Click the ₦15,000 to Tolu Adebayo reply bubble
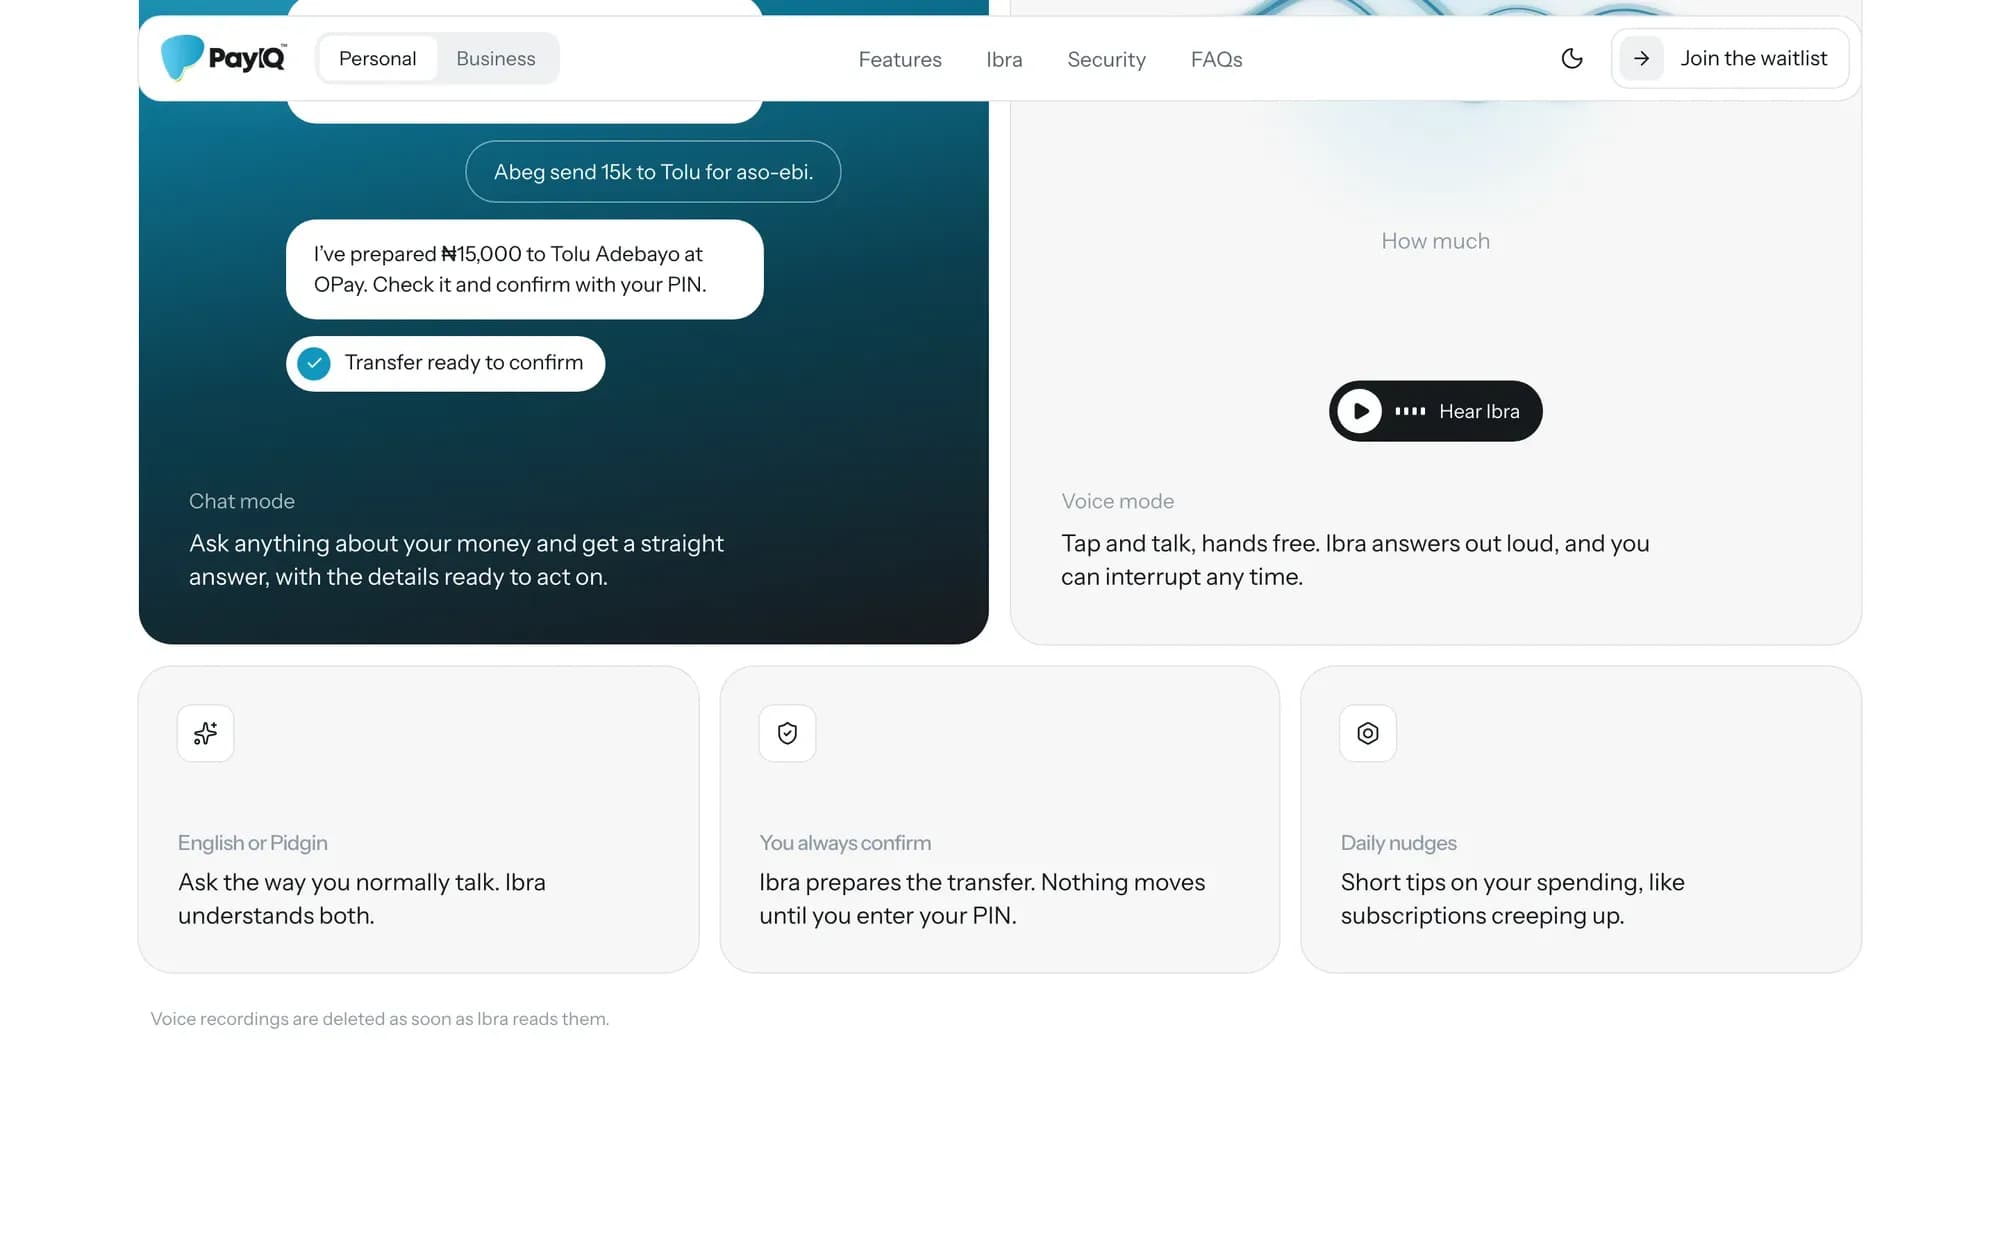This screenshot has width=2000, height=1250. click(525, 270)
